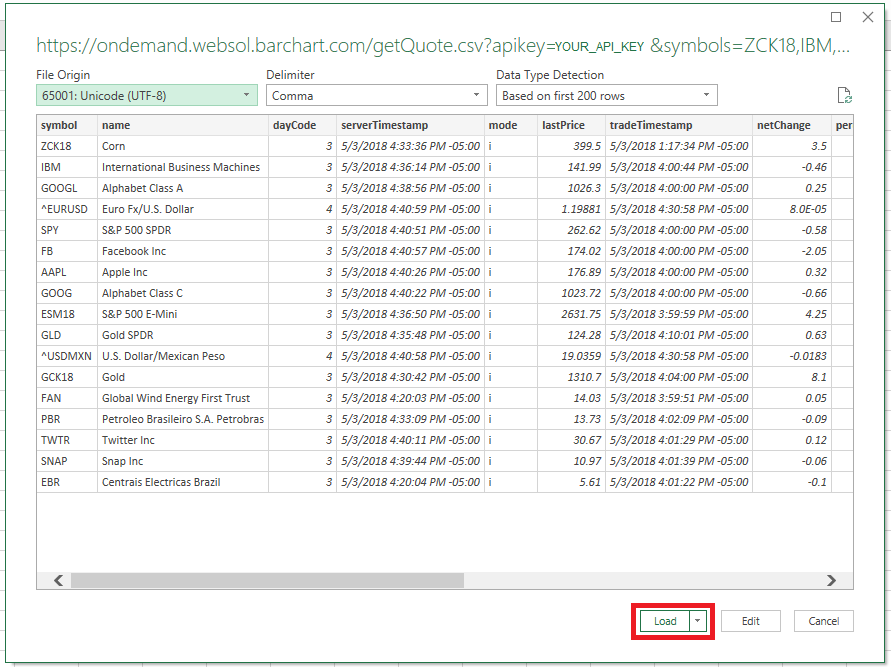The height and width of the screenshot is (667, 891).
Task: Click the GOOG symbol cell
Action: tap(67, 293)
